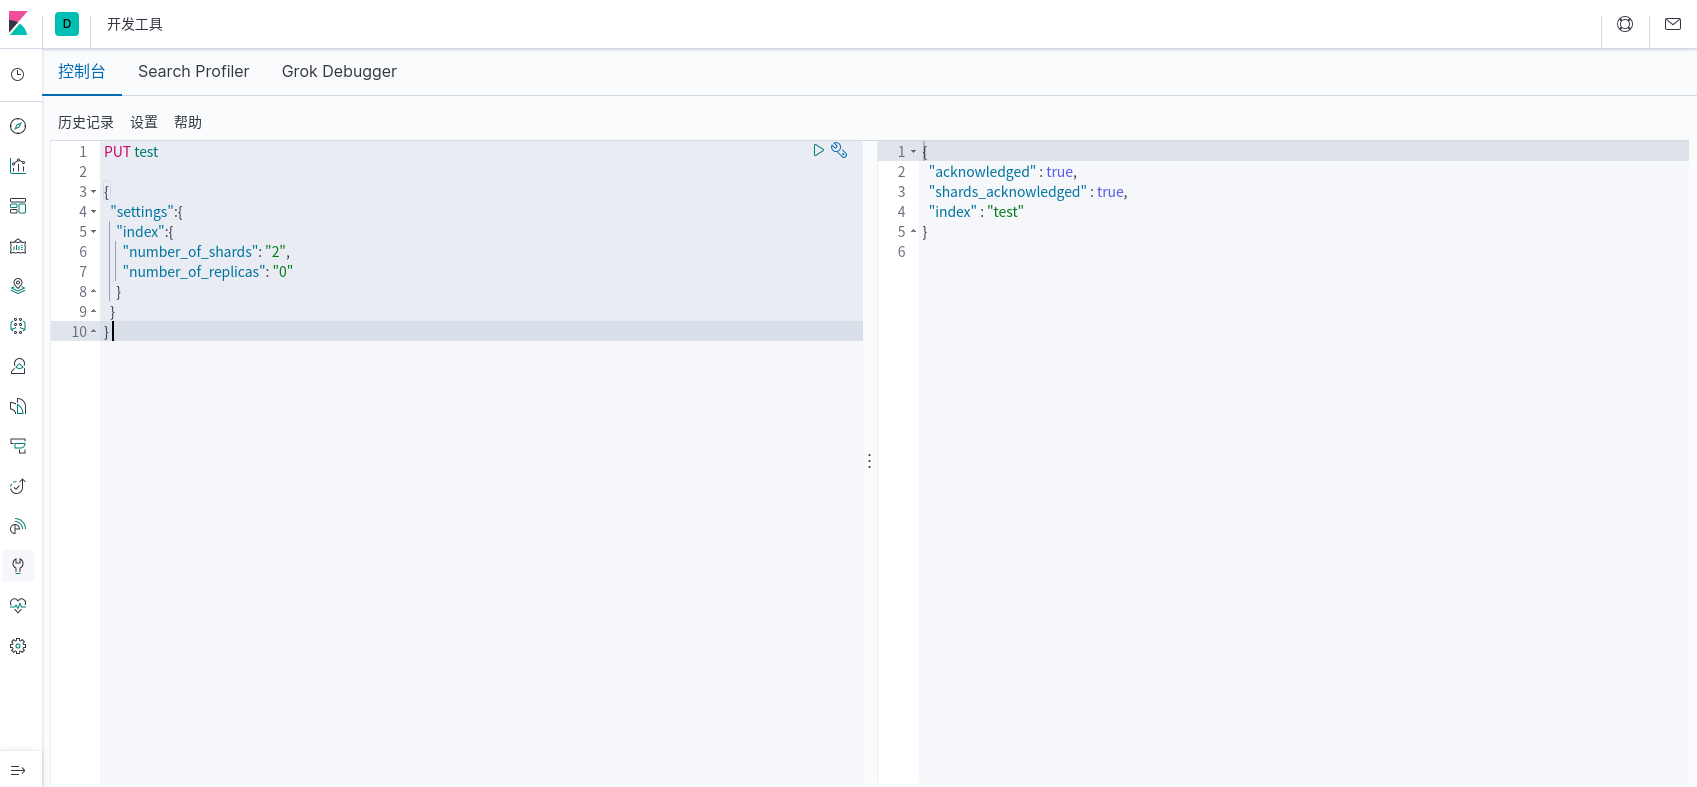Collapse the index block at editor line 5
1697x787 pixels.
pyautogui.click(x=94, y=232)
